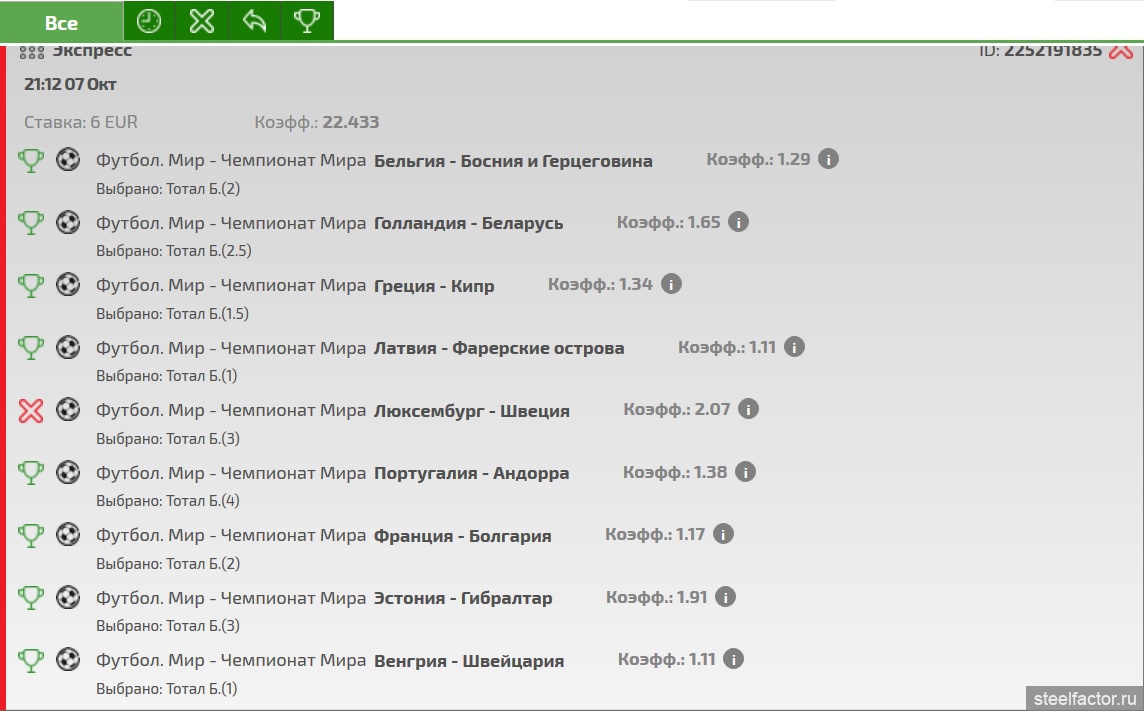The image size is (1144, 711).
Task: View info on Франция - Болгария odds
Action: [x=723, y=534]
